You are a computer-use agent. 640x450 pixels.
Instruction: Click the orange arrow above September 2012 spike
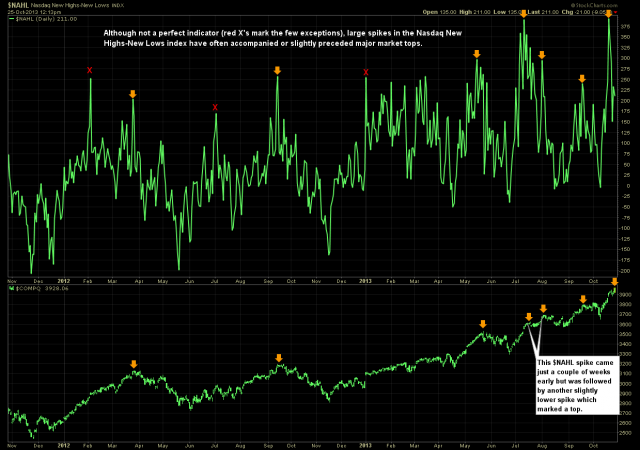[x=277, y=69]
